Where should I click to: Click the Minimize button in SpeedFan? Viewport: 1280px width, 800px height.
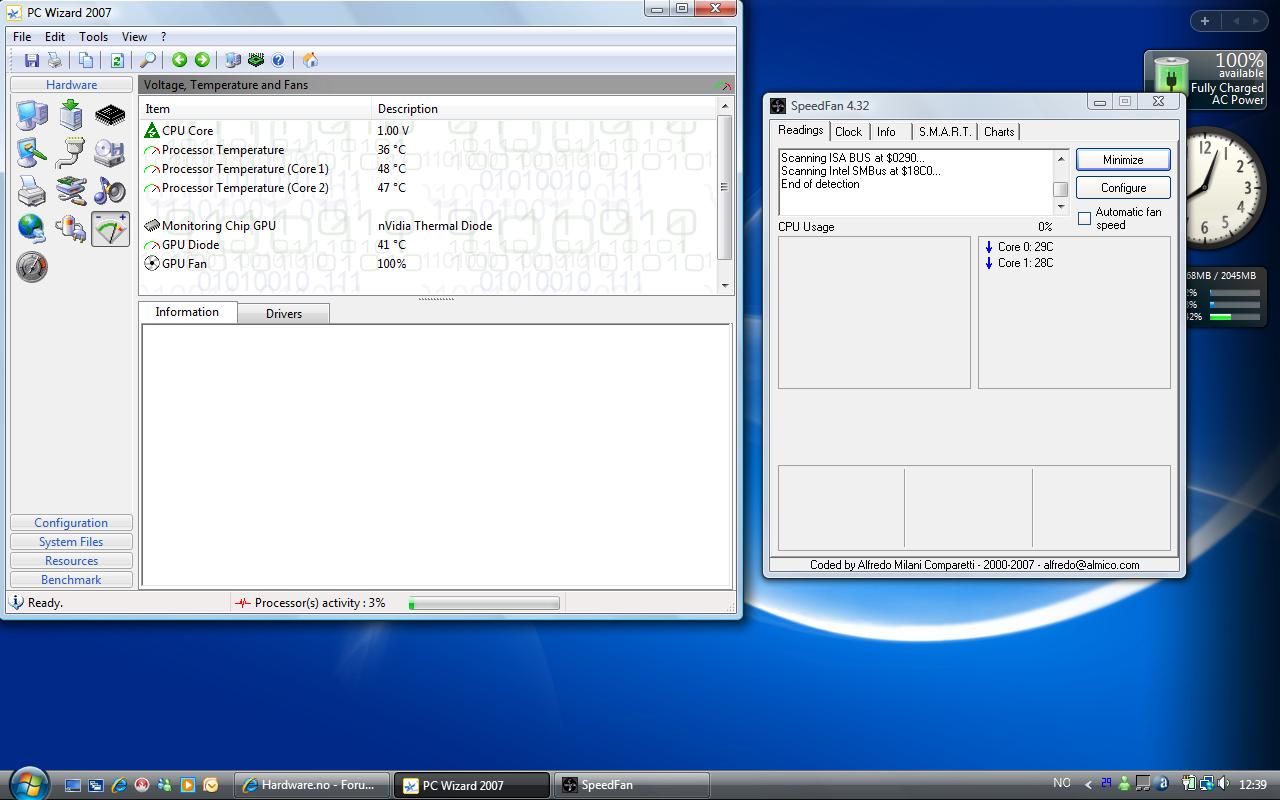pos(1123,160)
